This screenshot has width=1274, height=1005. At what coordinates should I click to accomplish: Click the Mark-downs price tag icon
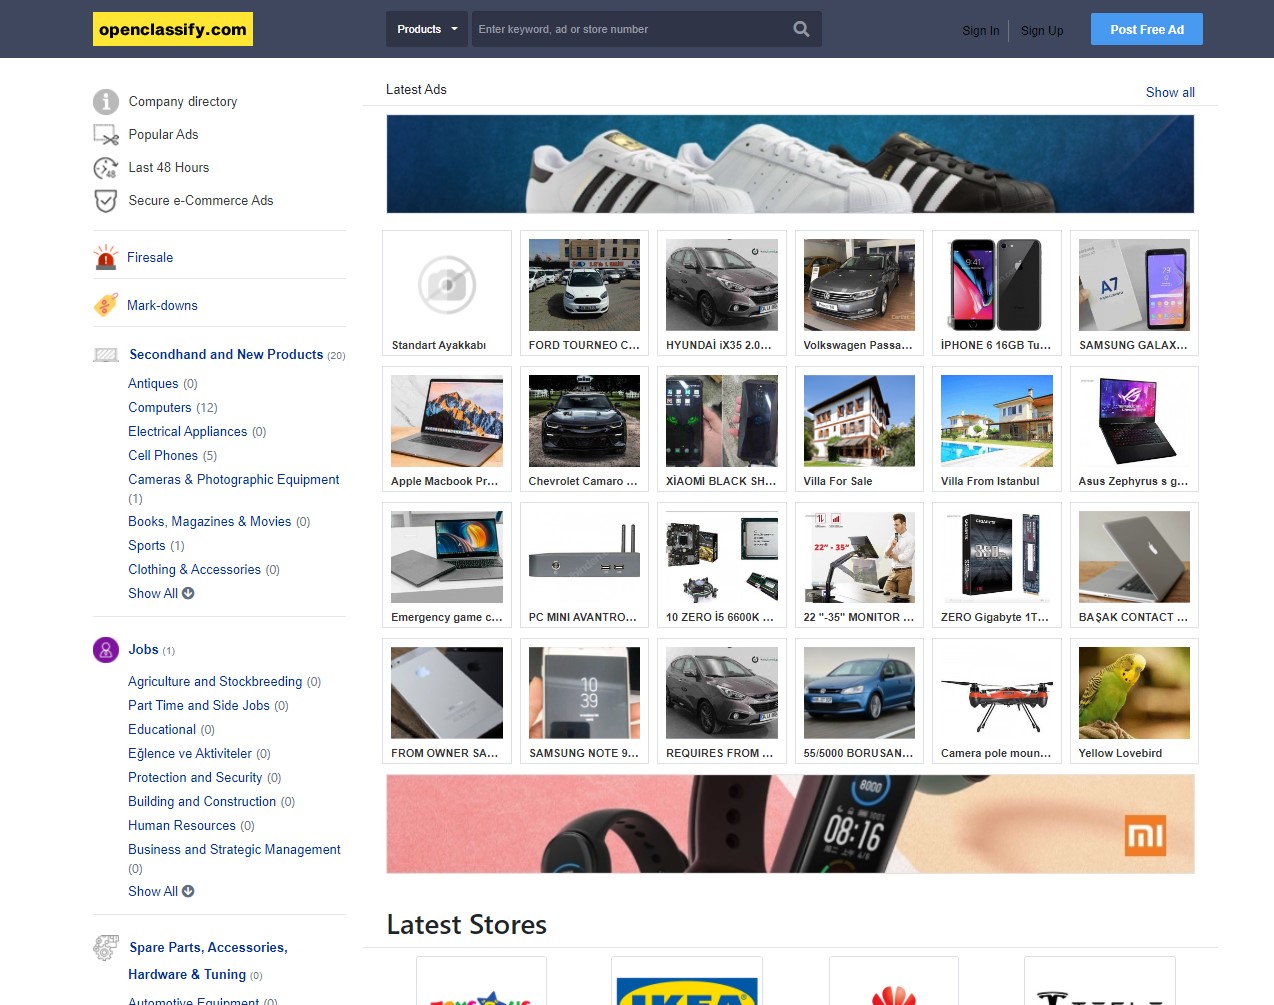coord(105,305)
